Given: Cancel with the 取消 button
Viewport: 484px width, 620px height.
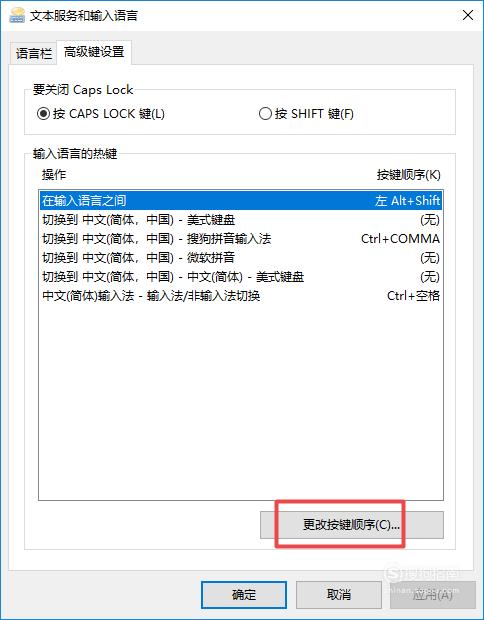Looking at the screenshot, I should coord(338,594).
